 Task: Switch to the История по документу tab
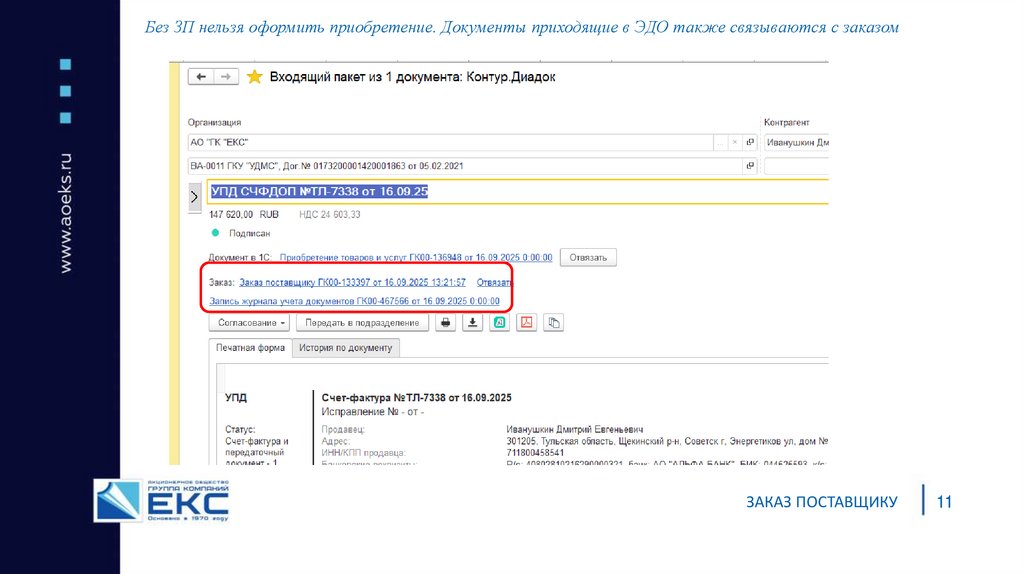[x=345, y=347]
